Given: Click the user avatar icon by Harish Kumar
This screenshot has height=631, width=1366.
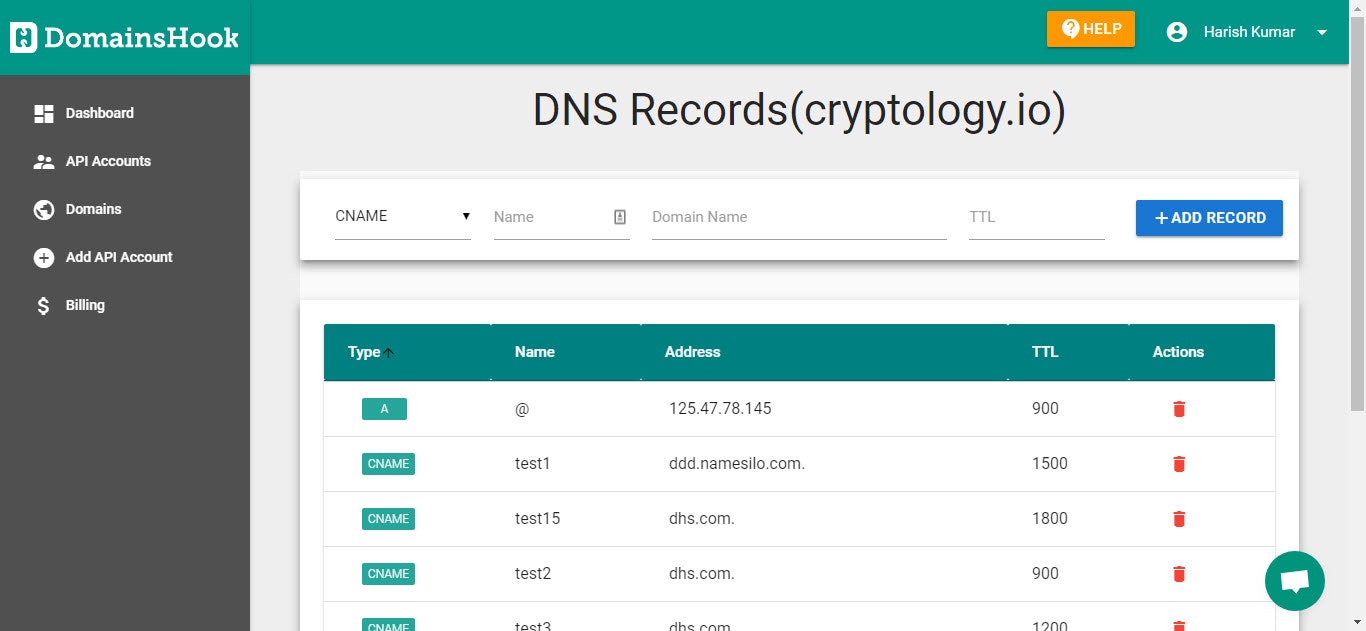Looking at the screenshot, I should click(x=1177, y=32).
